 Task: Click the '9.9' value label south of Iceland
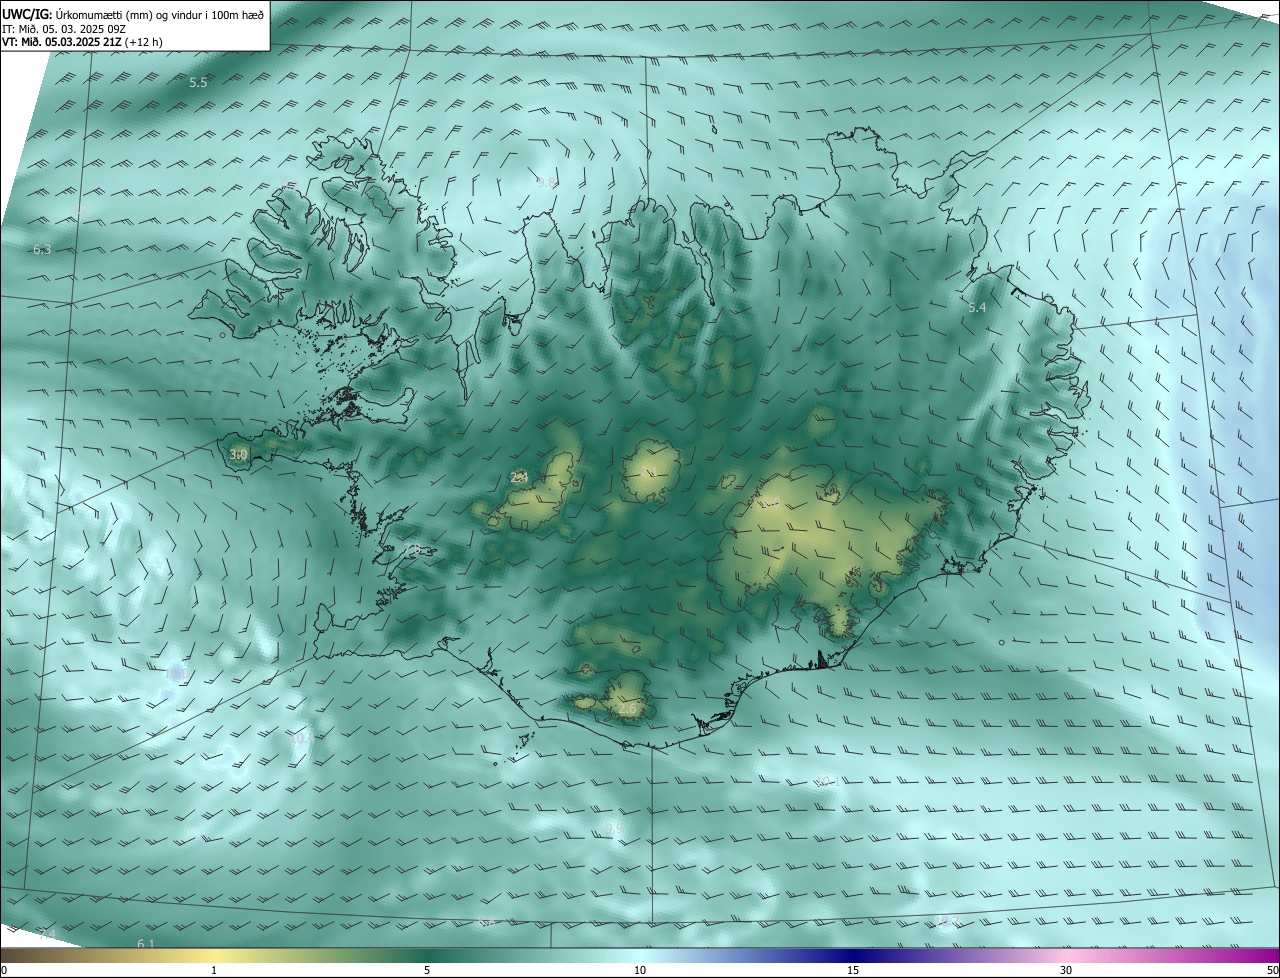[615, 829]
